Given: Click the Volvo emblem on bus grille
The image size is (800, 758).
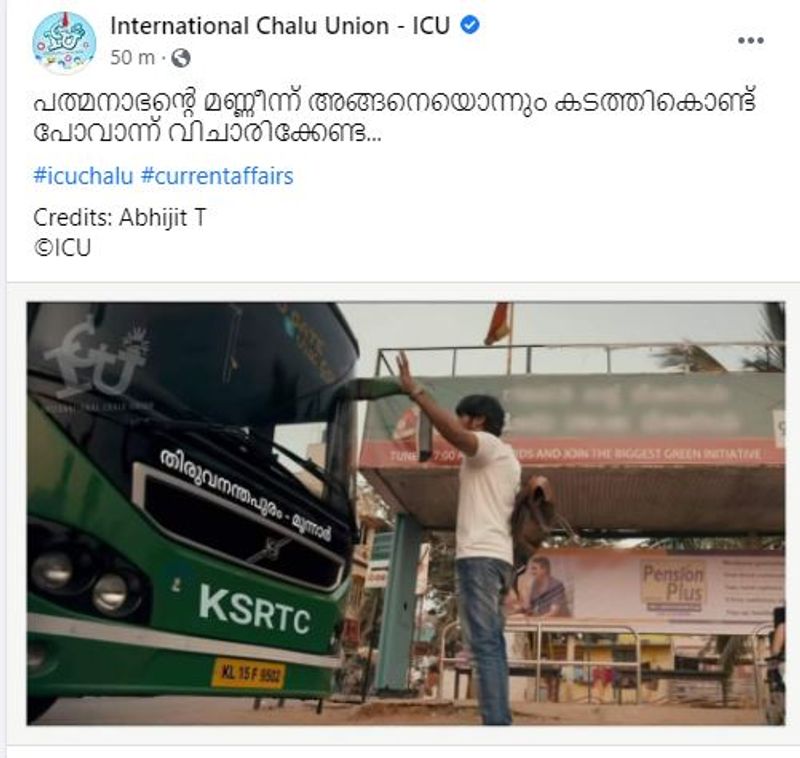Looking at the screenshot, I should pos(270,550).
